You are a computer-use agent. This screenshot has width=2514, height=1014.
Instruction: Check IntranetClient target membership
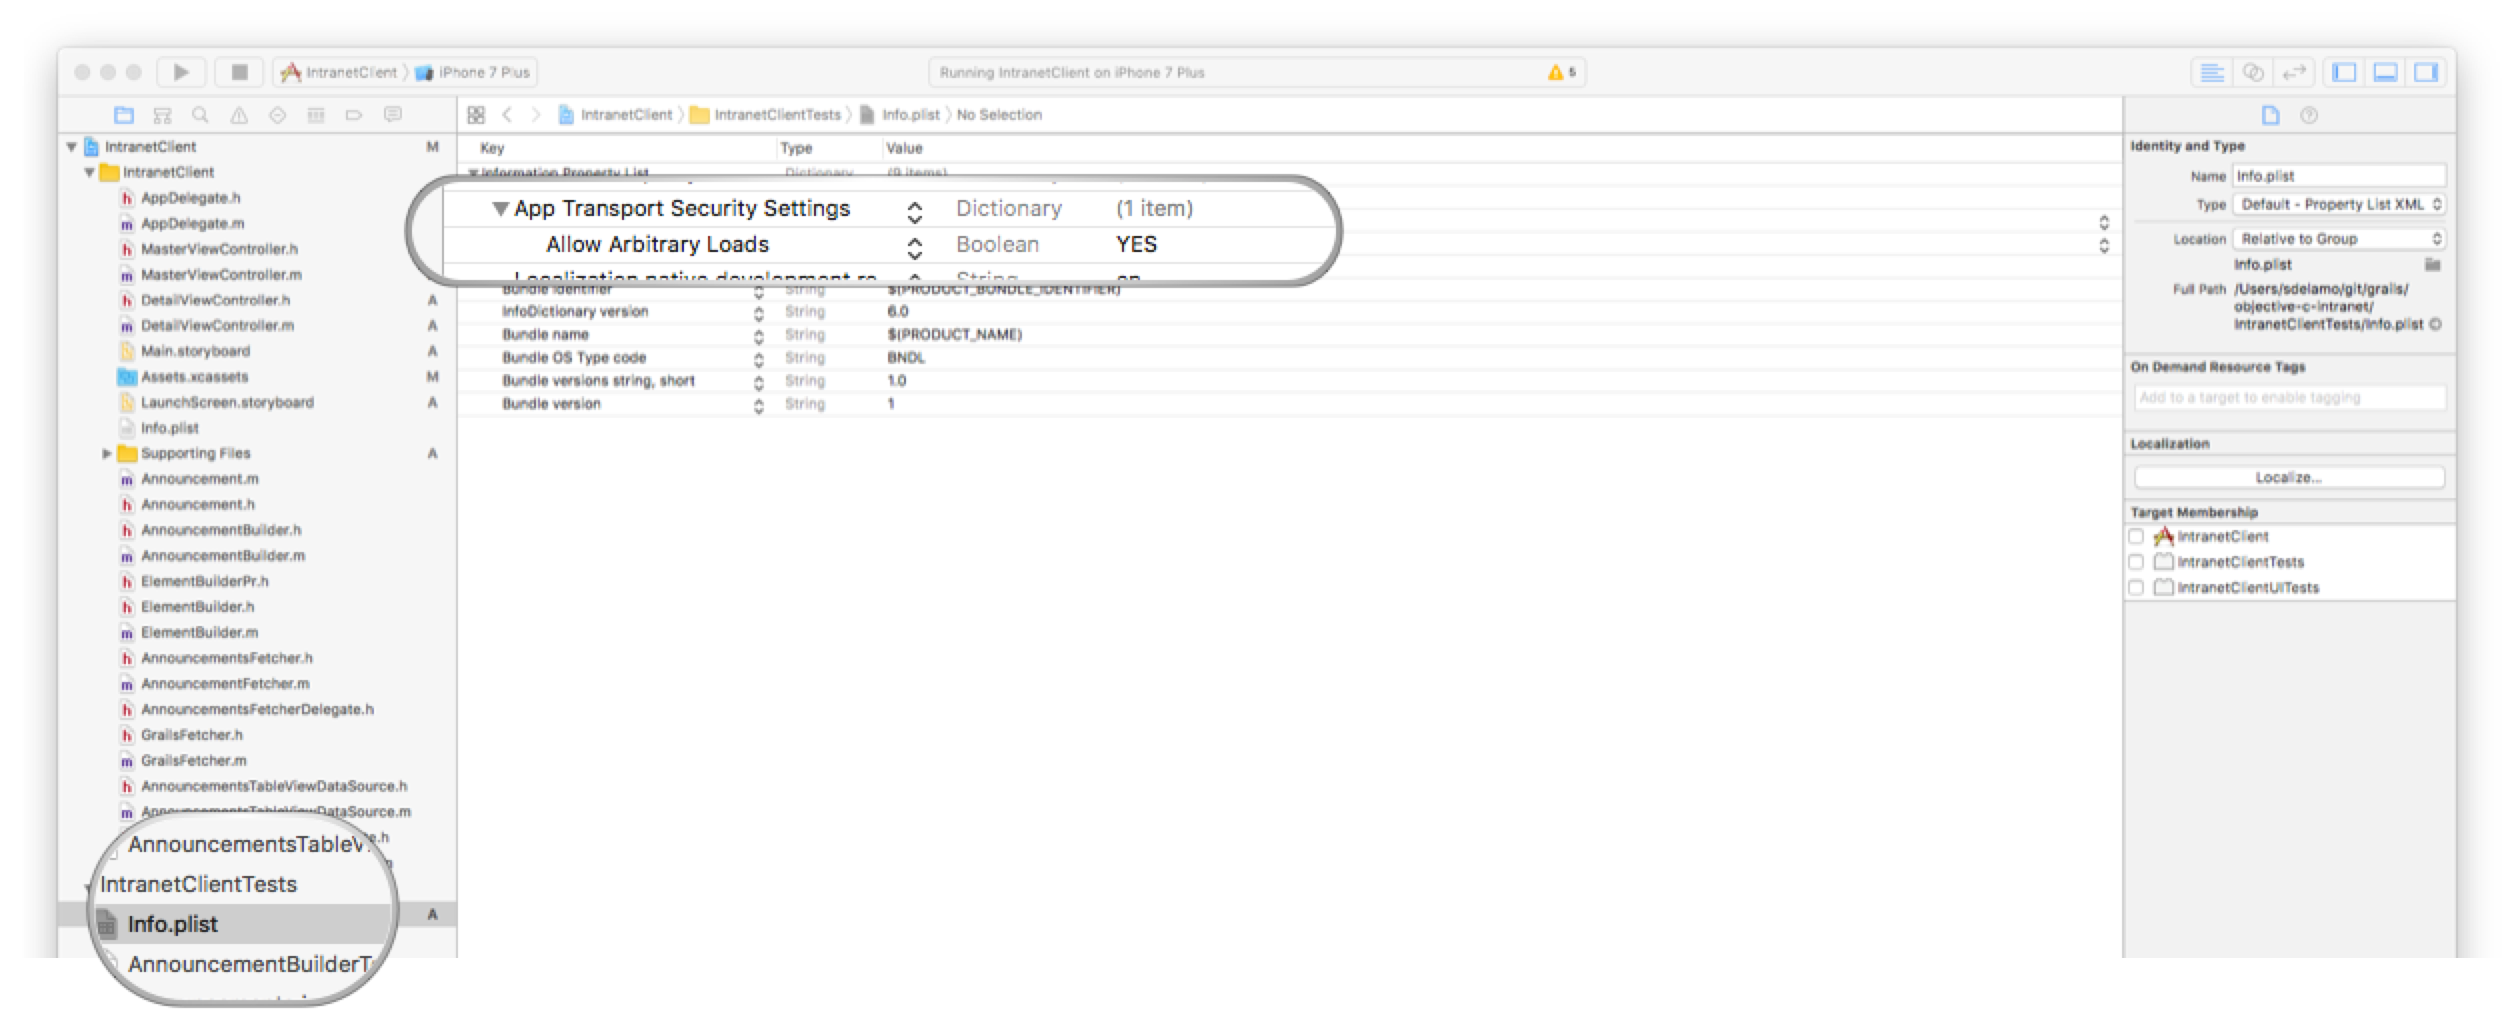pos(2137,537)
